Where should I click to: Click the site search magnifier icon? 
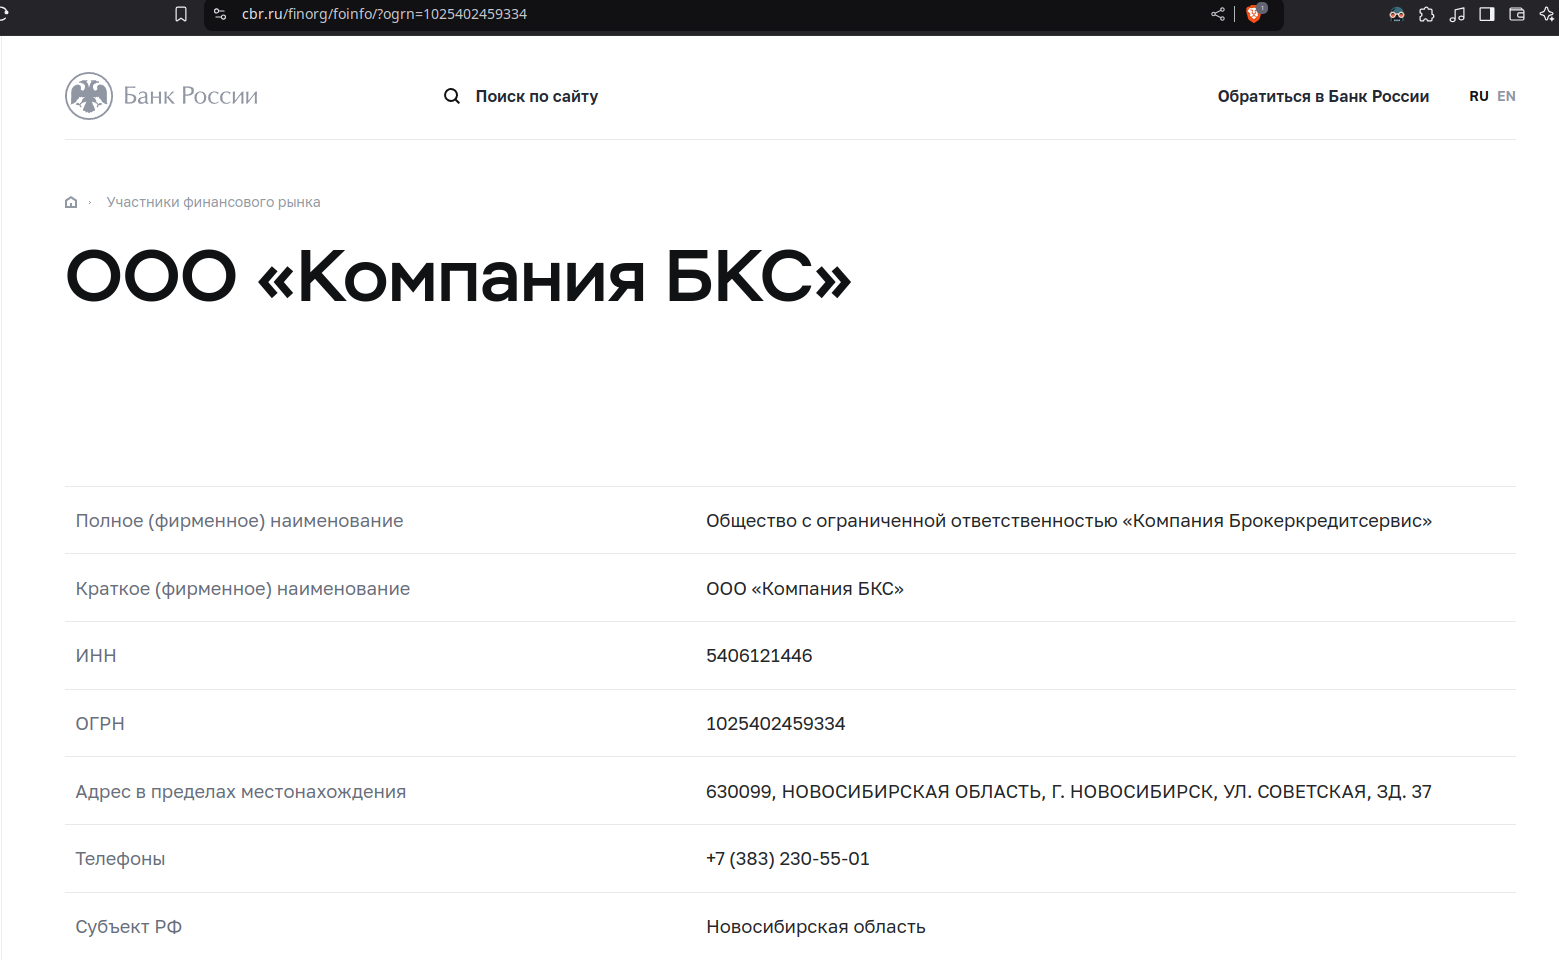coord(452,96)
